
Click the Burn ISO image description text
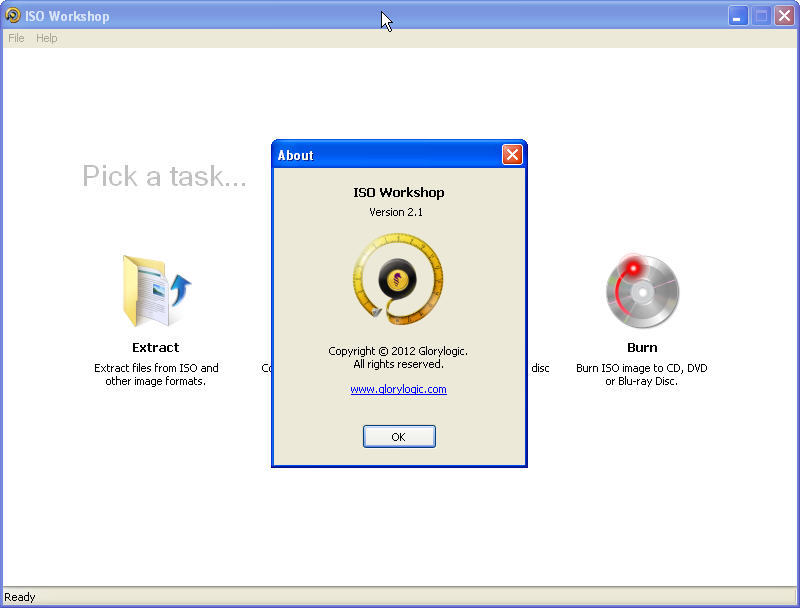click(642, 374)
